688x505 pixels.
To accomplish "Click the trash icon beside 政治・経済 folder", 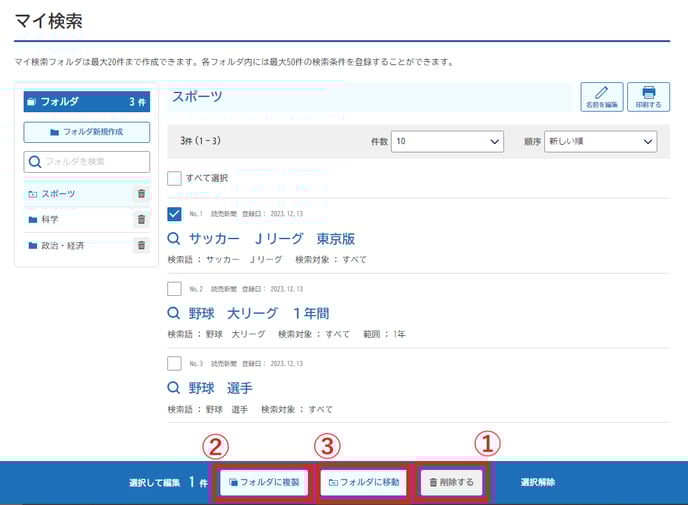I will tap(141, 245).
